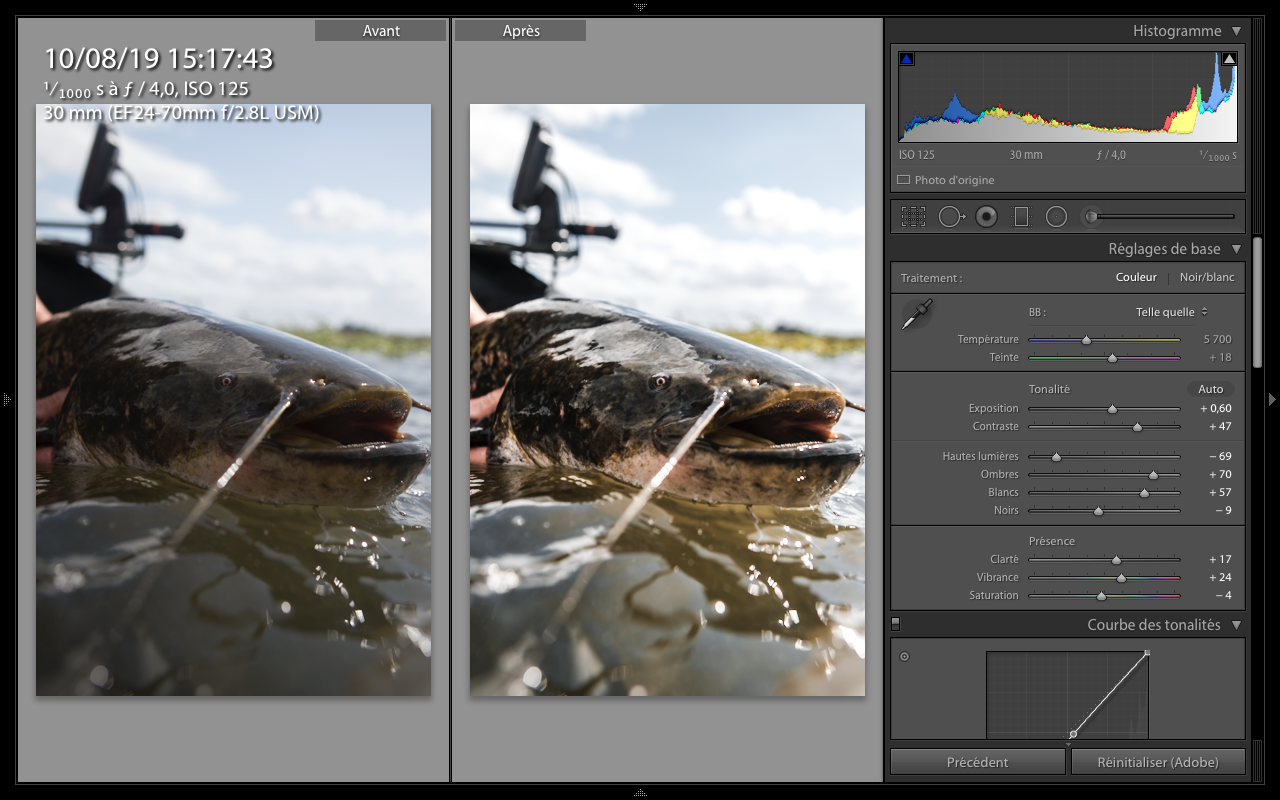
Task: Click the Exposition slider handle
Action: (x=1112, y=409)
